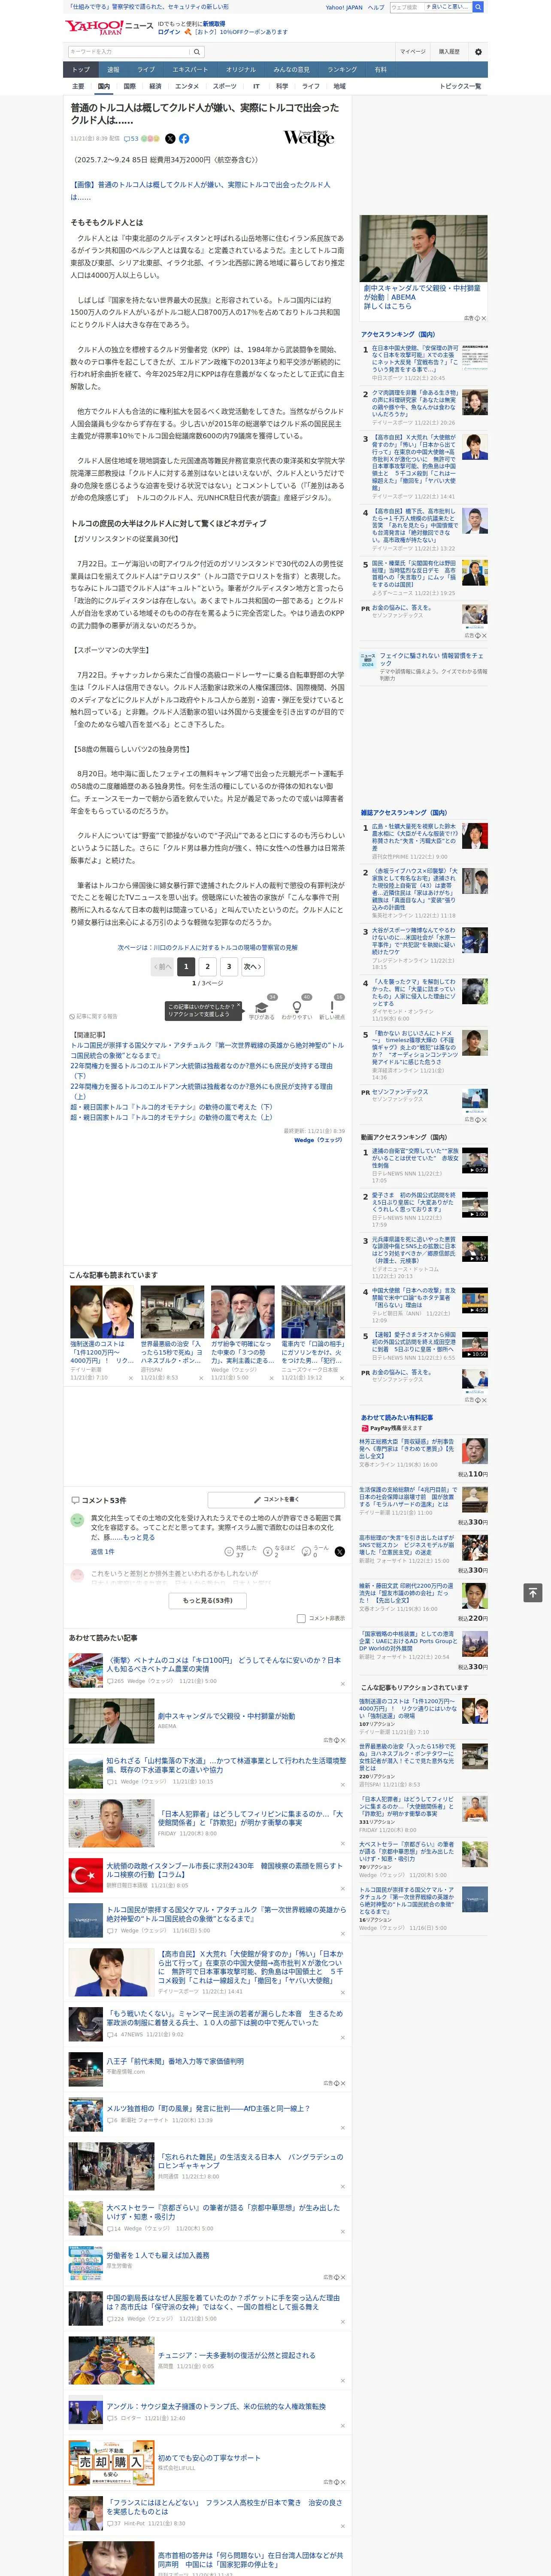The image size is (551, 2576).
Task: Go to page 3 of the article
Action: tap(229, 966)
